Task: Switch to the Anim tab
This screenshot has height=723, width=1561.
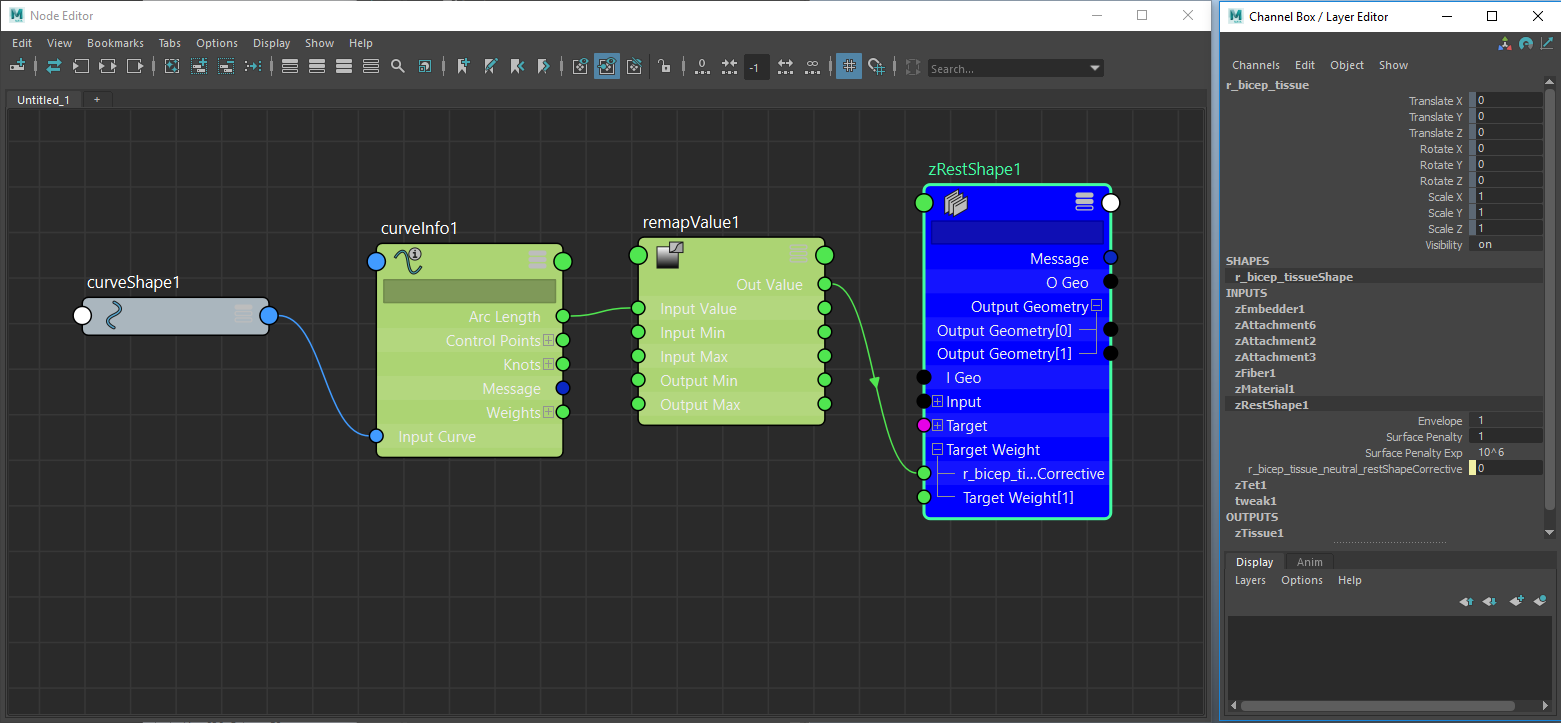Action: 1309,562
